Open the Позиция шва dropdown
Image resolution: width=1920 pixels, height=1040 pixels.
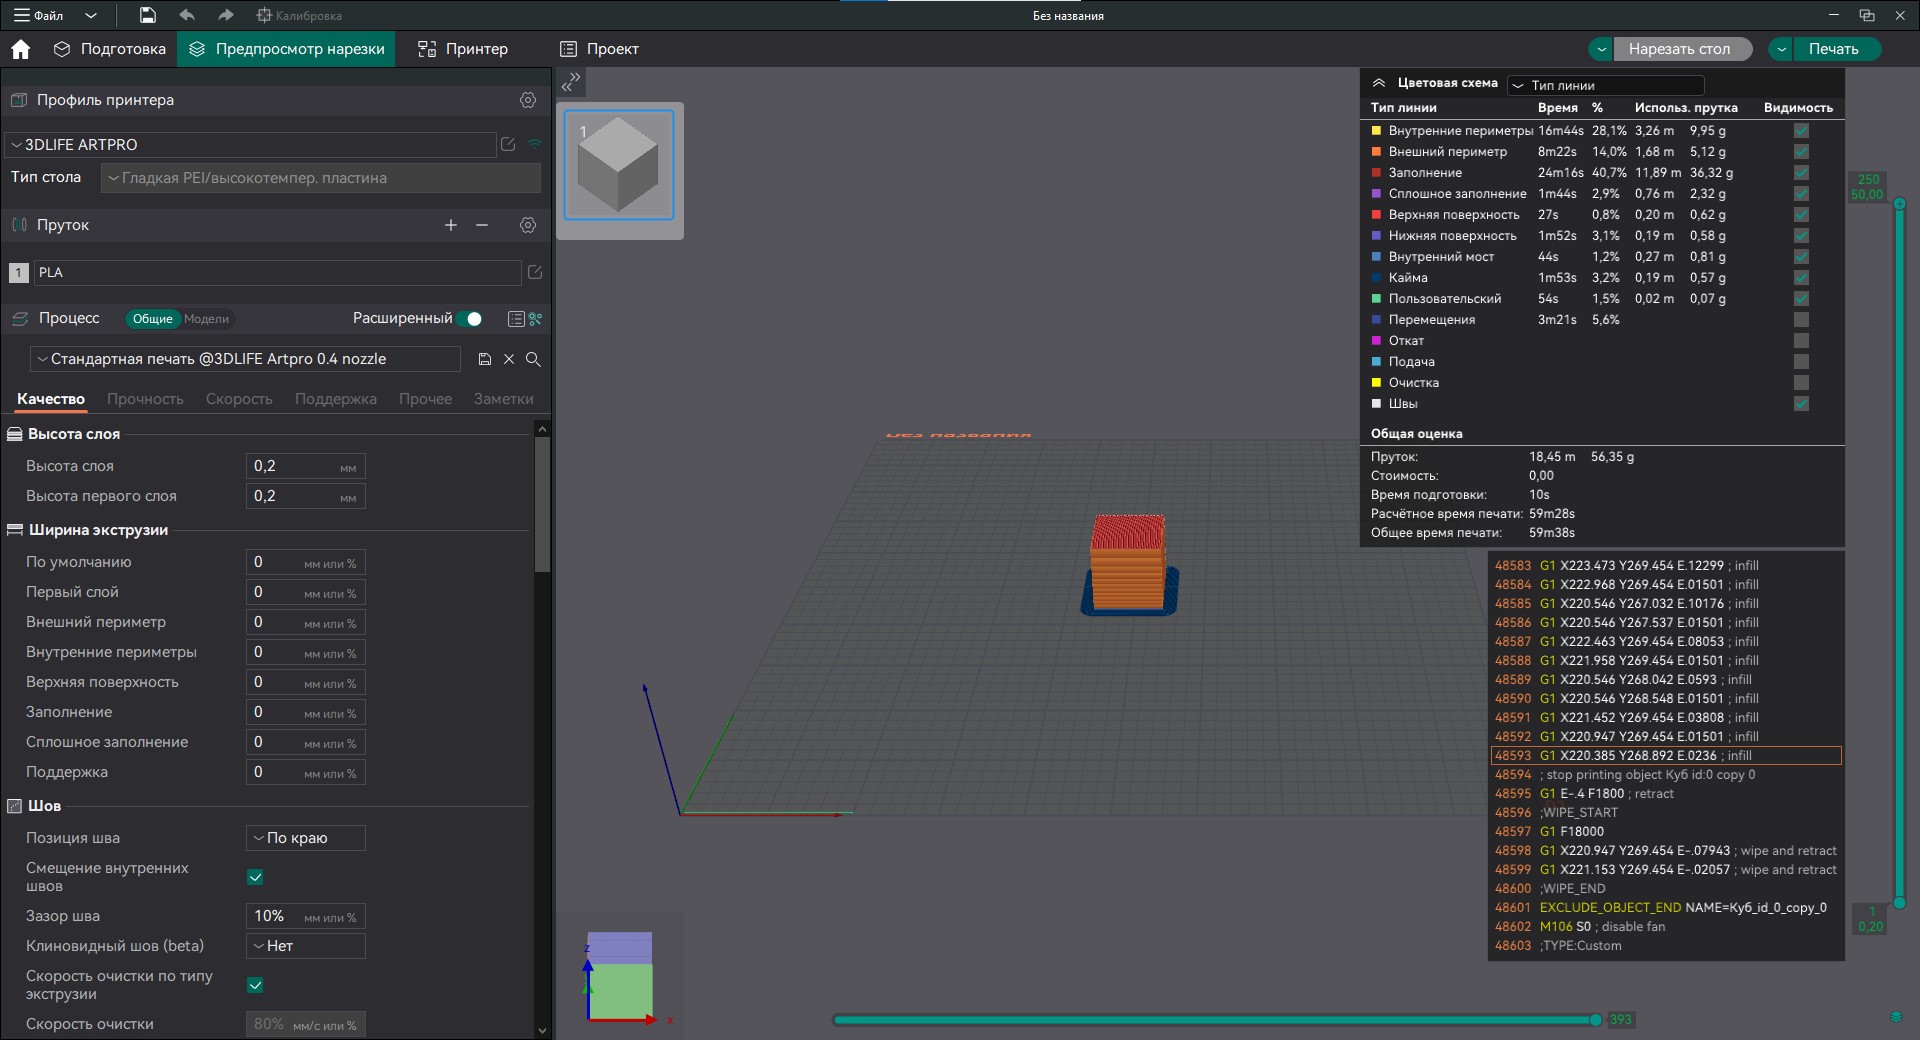[305, 838]
